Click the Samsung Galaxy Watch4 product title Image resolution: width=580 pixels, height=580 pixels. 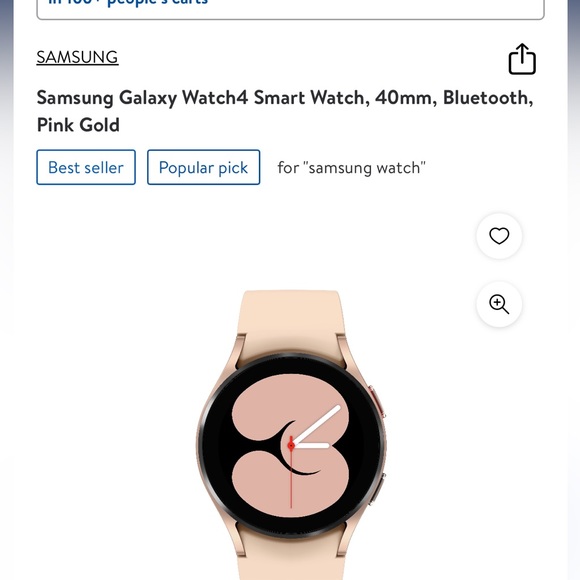point(285,111)
